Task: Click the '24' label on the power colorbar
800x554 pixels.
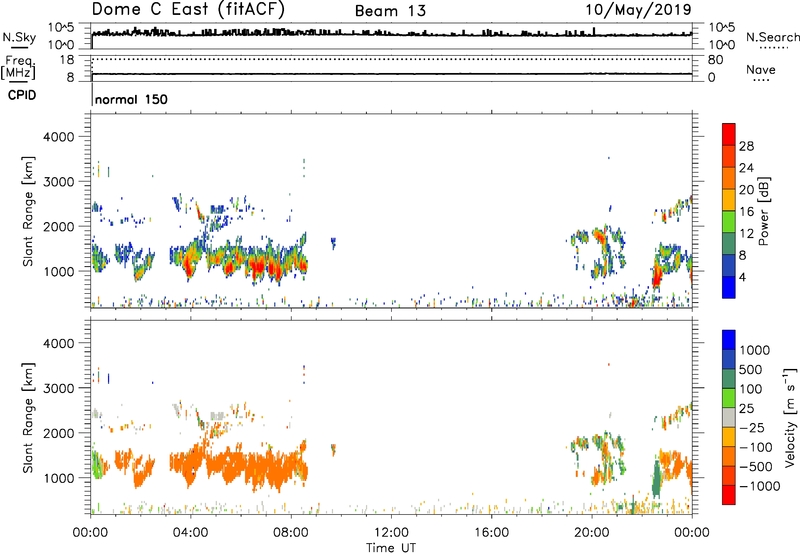Action: [746, 168]
